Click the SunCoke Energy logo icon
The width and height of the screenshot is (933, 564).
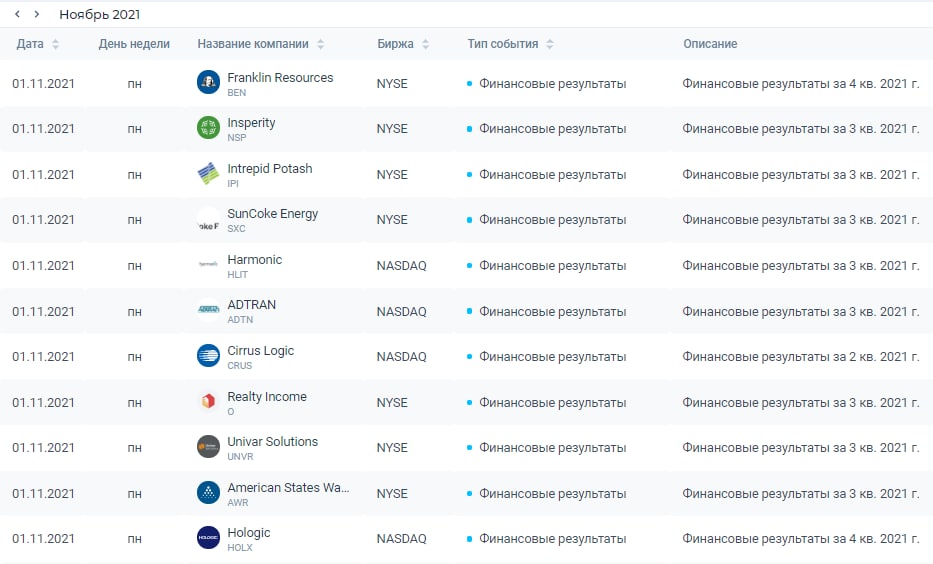coord(208,218)
